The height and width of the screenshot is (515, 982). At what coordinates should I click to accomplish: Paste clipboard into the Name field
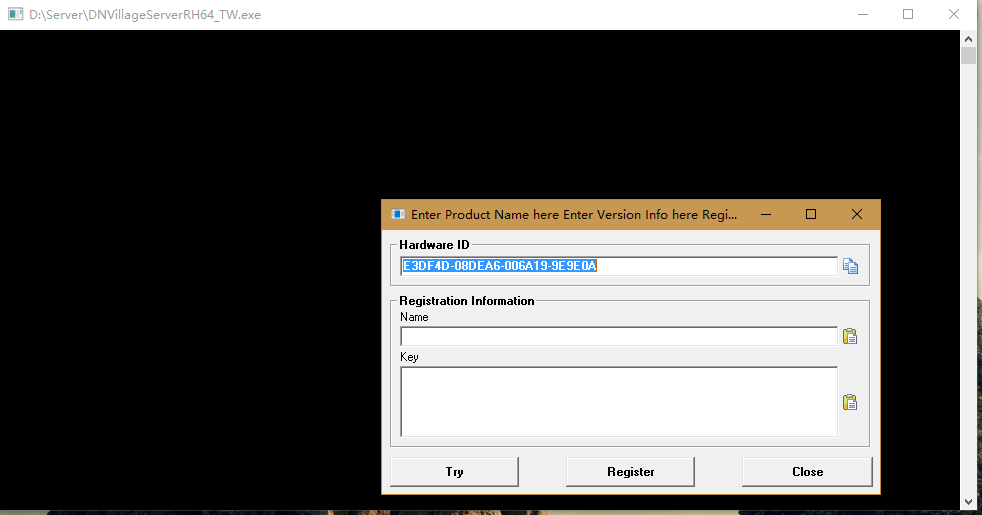click(x=850, y=336)
